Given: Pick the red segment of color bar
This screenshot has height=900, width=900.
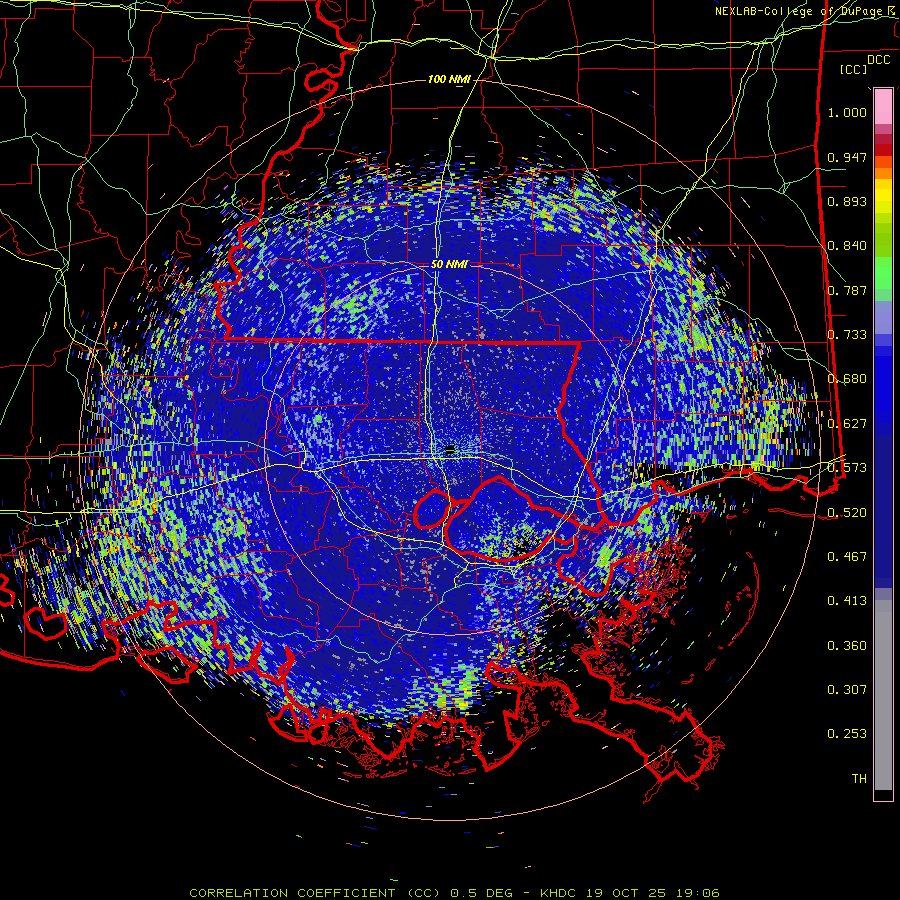Looking at the screenshot, I should point(883,149).
